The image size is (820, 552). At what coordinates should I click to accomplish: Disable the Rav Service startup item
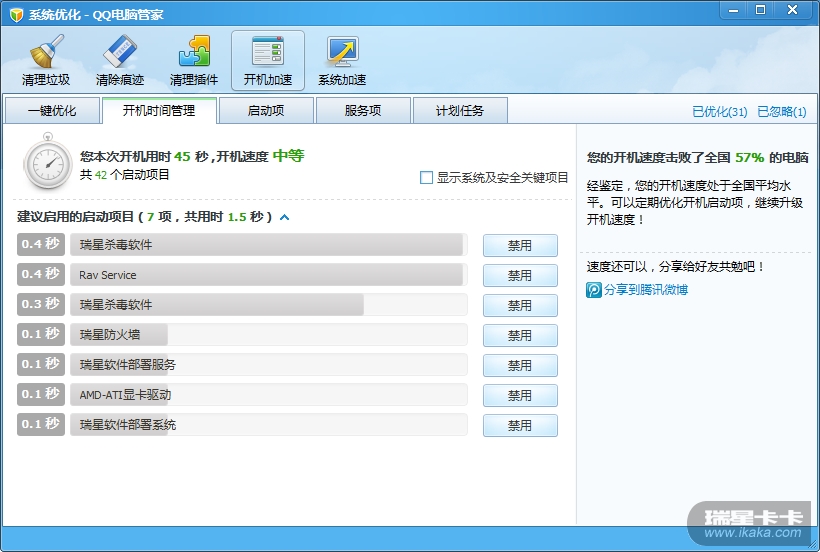click(520, 275)
